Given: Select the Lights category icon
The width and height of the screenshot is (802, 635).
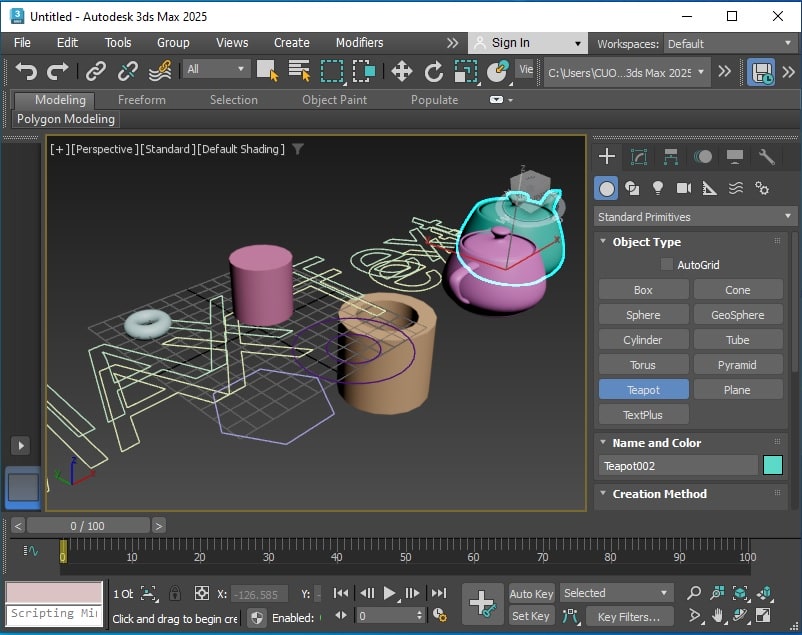Looking at the screenshot, I should [658, 188].
